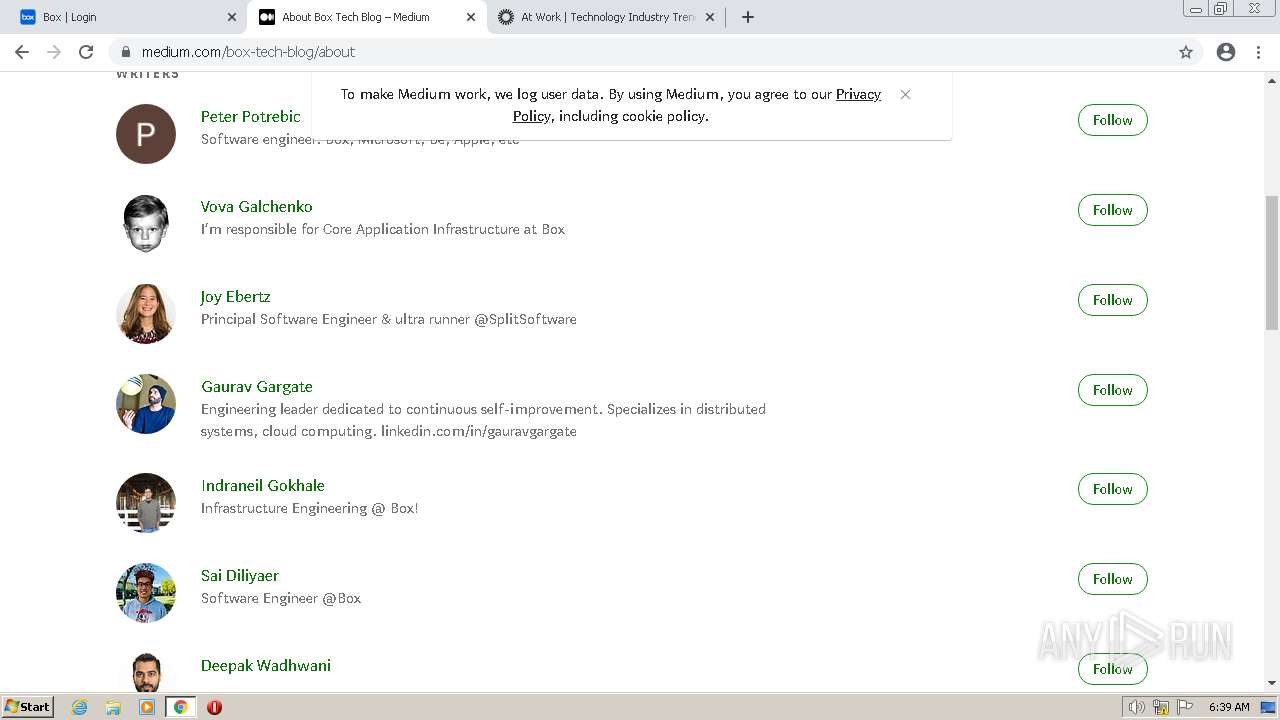1280x720 pixels.
Task: Click Joy Ebertz's avatar photo
Action: click(146, 314)
